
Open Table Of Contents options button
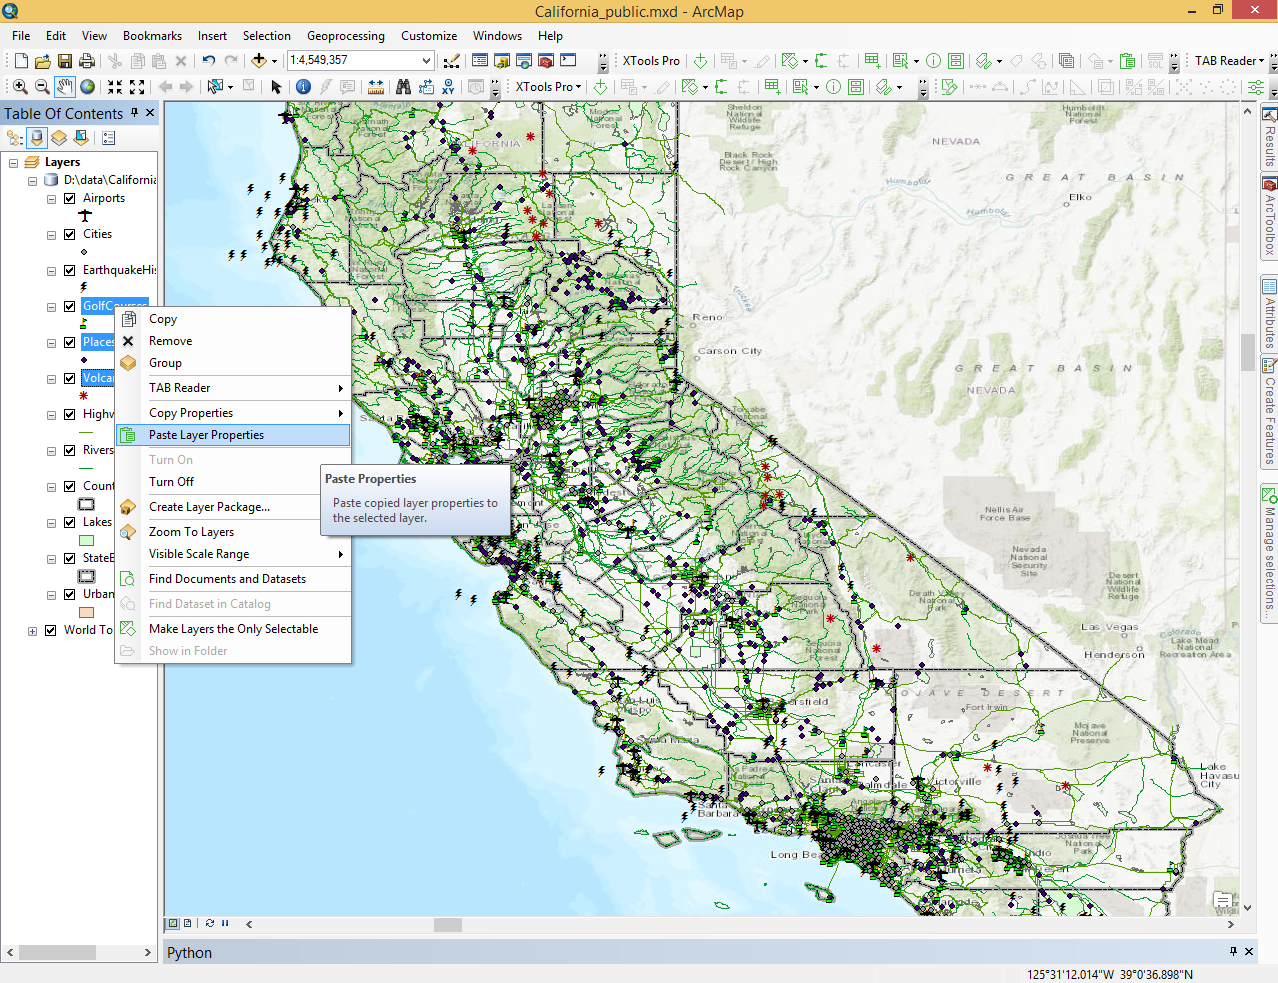point(109,138)
